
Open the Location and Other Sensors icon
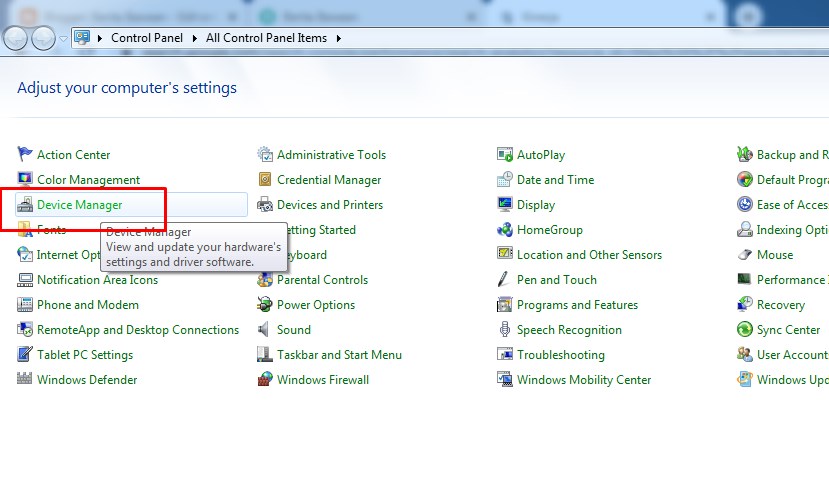[505, 253]
